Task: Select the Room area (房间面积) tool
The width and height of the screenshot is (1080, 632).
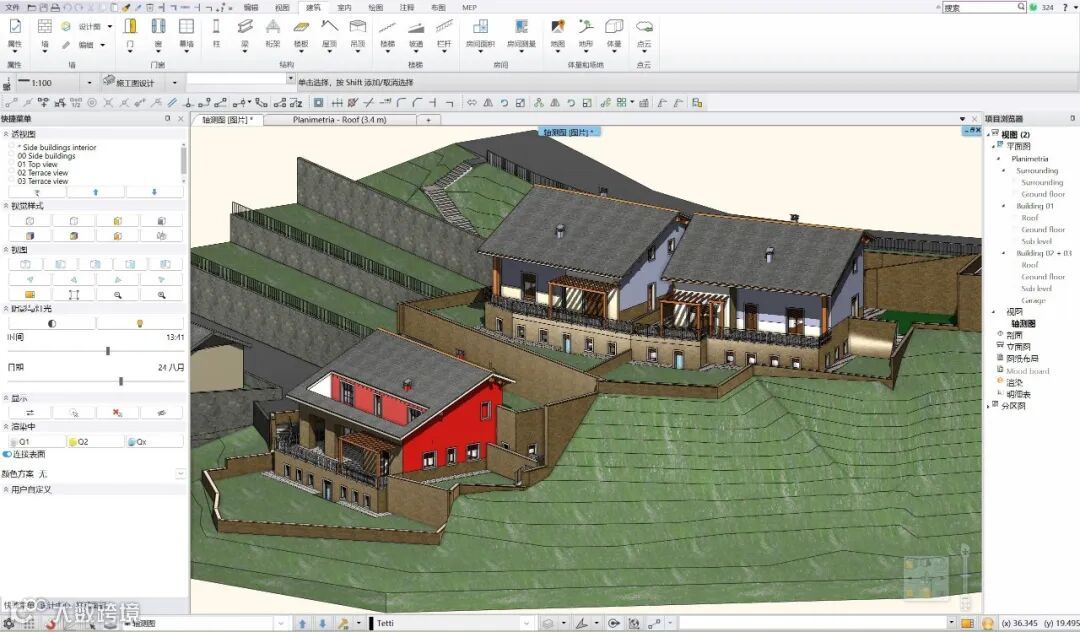Action: tap(480, 34)
